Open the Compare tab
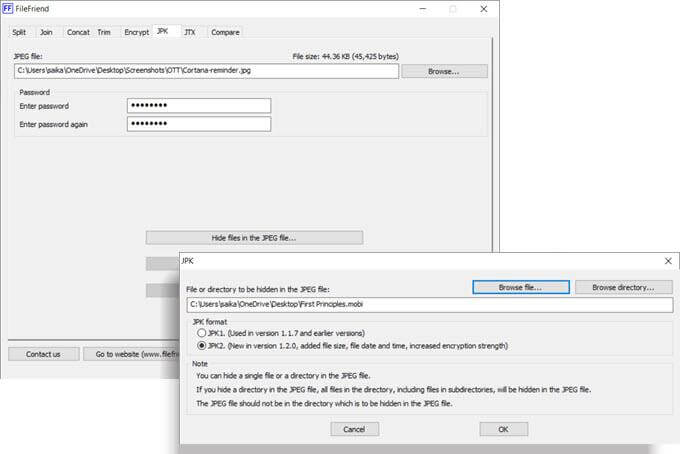 (x=226, y=32)
